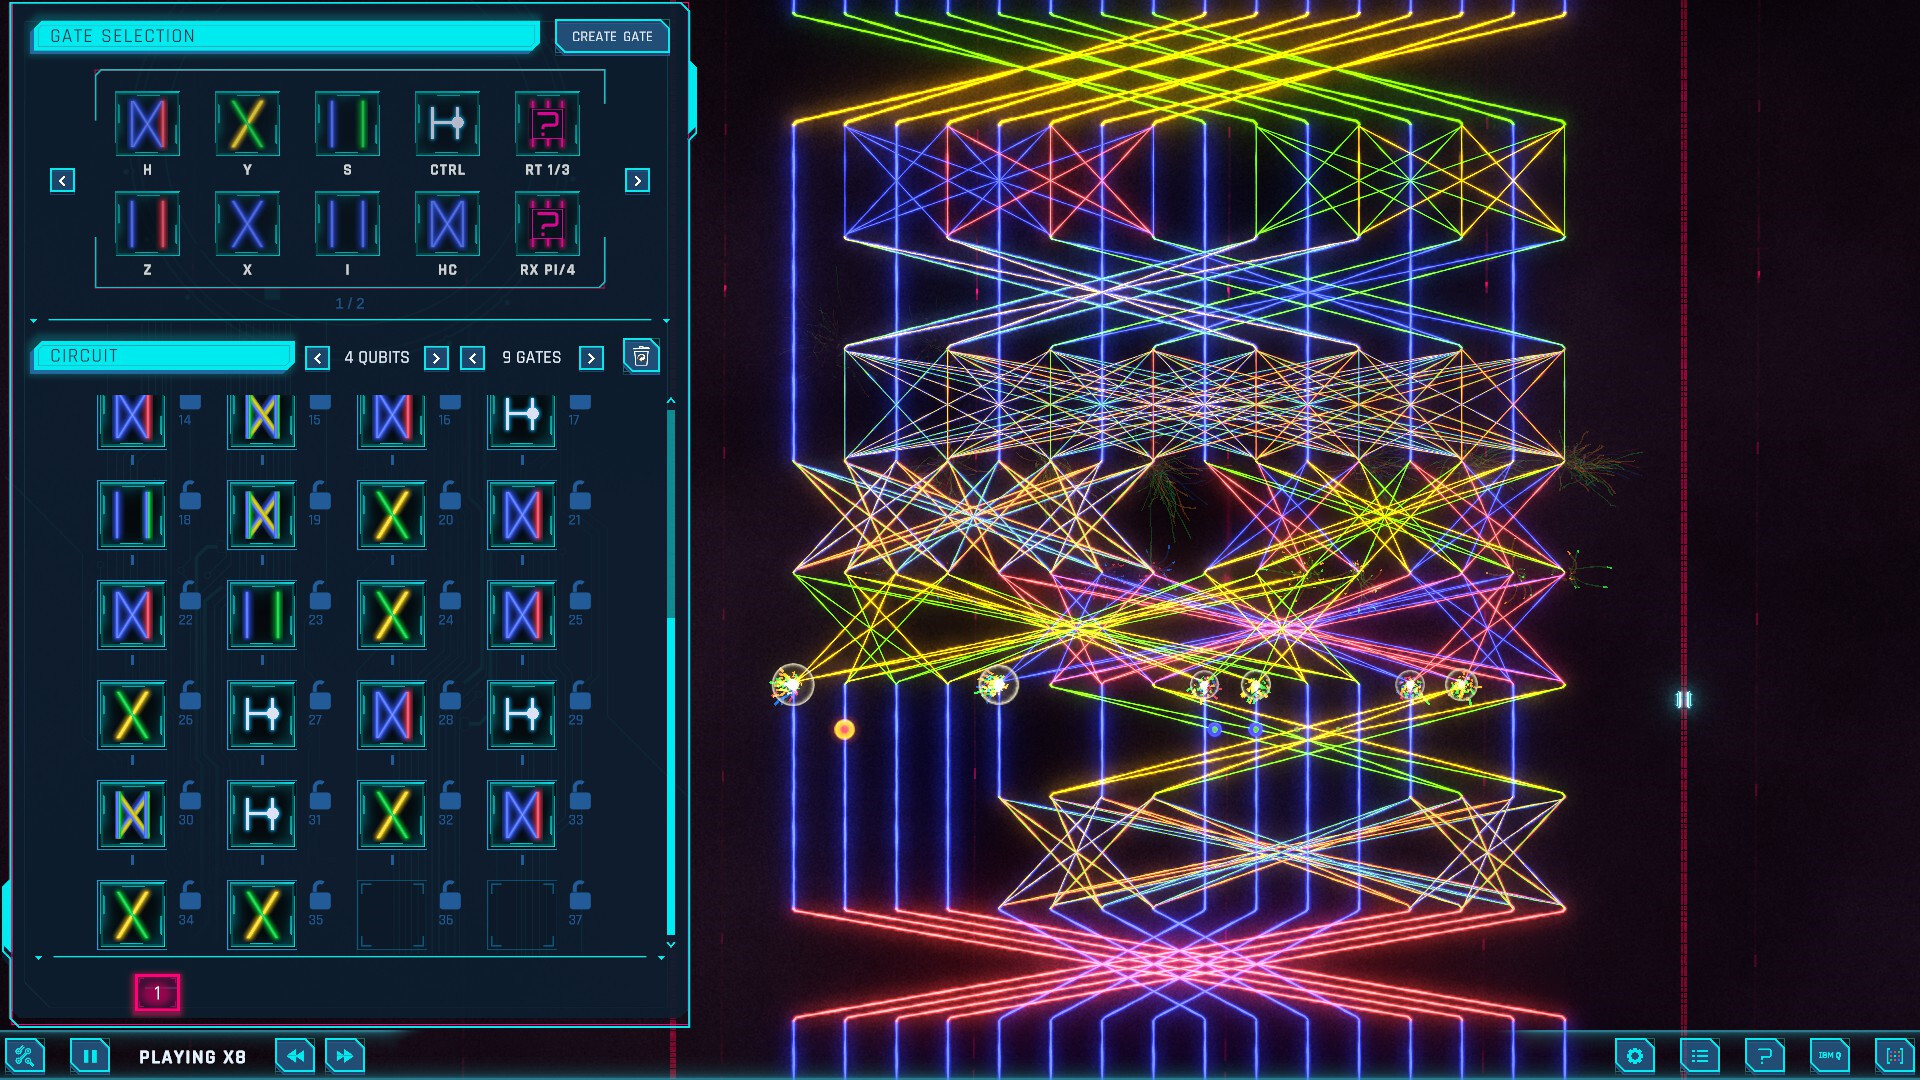1920x1080 pixels.
Task: Open the help question-mark panel
Action: pyautogui.click(x=1765, y=1055)
